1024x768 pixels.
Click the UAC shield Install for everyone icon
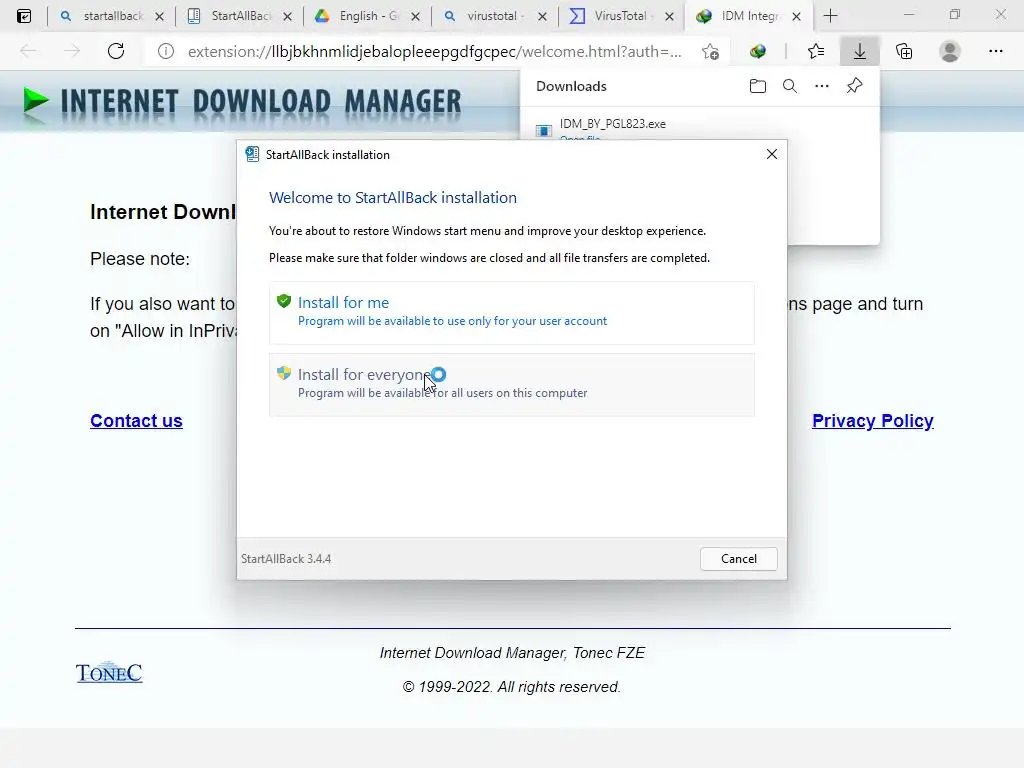(x=283, y=373)
